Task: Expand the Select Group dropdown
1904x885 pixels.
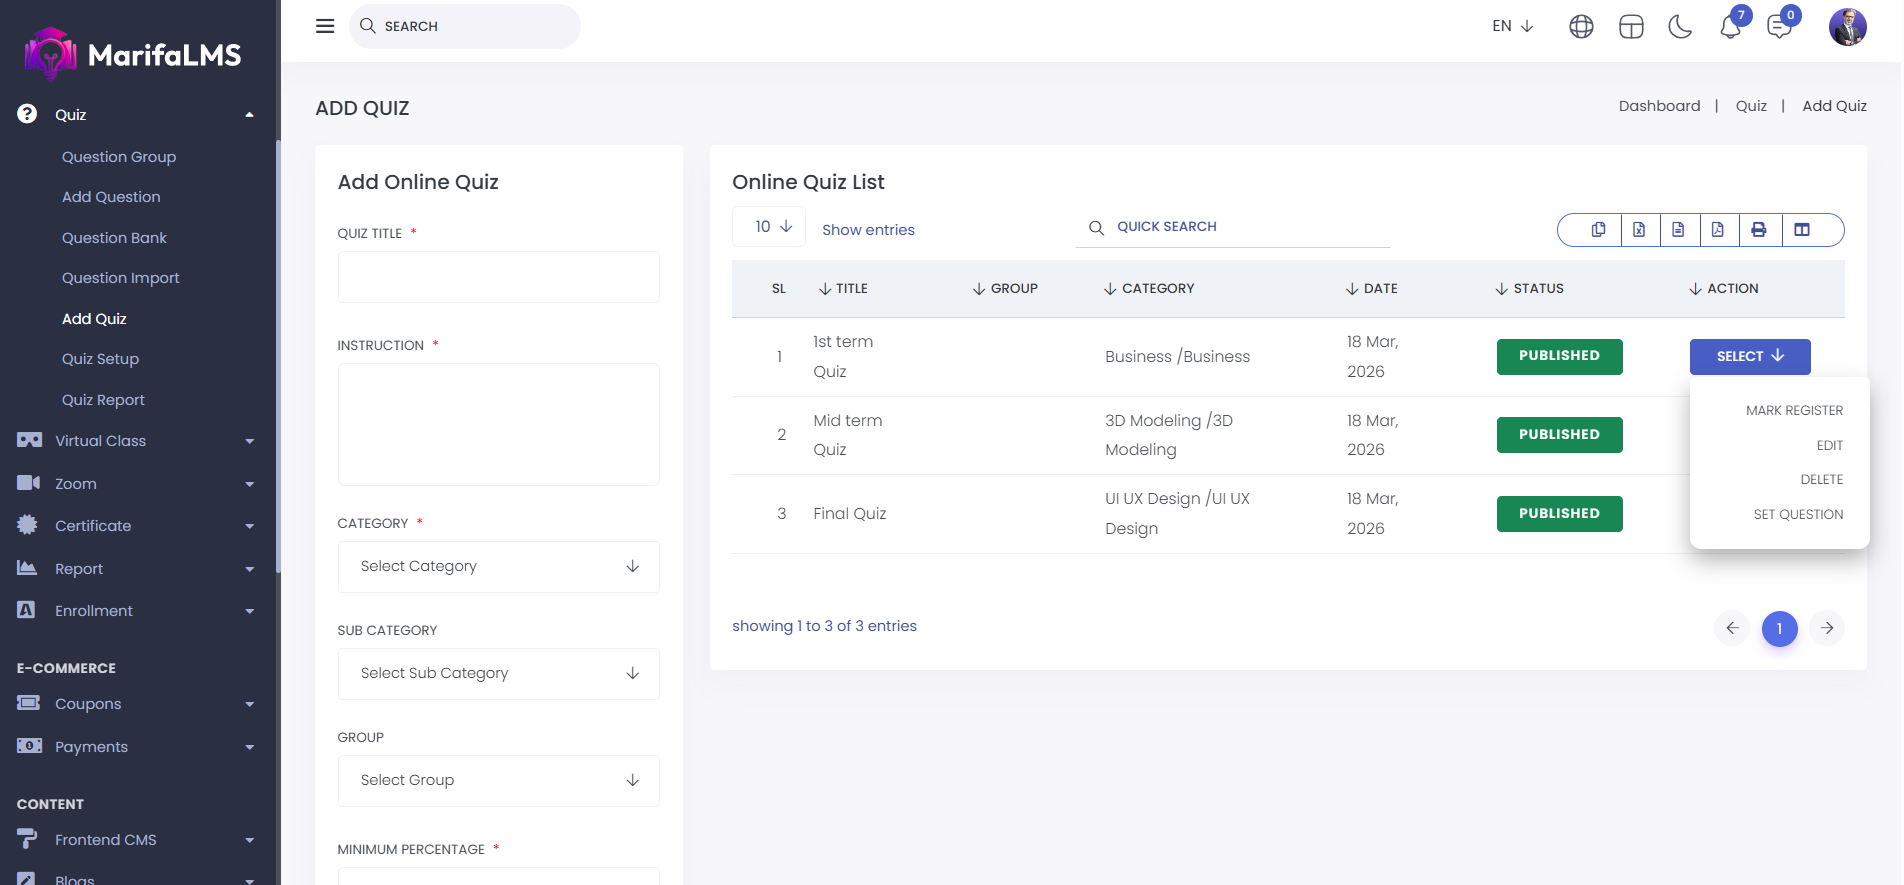Action: click(498, 781)
